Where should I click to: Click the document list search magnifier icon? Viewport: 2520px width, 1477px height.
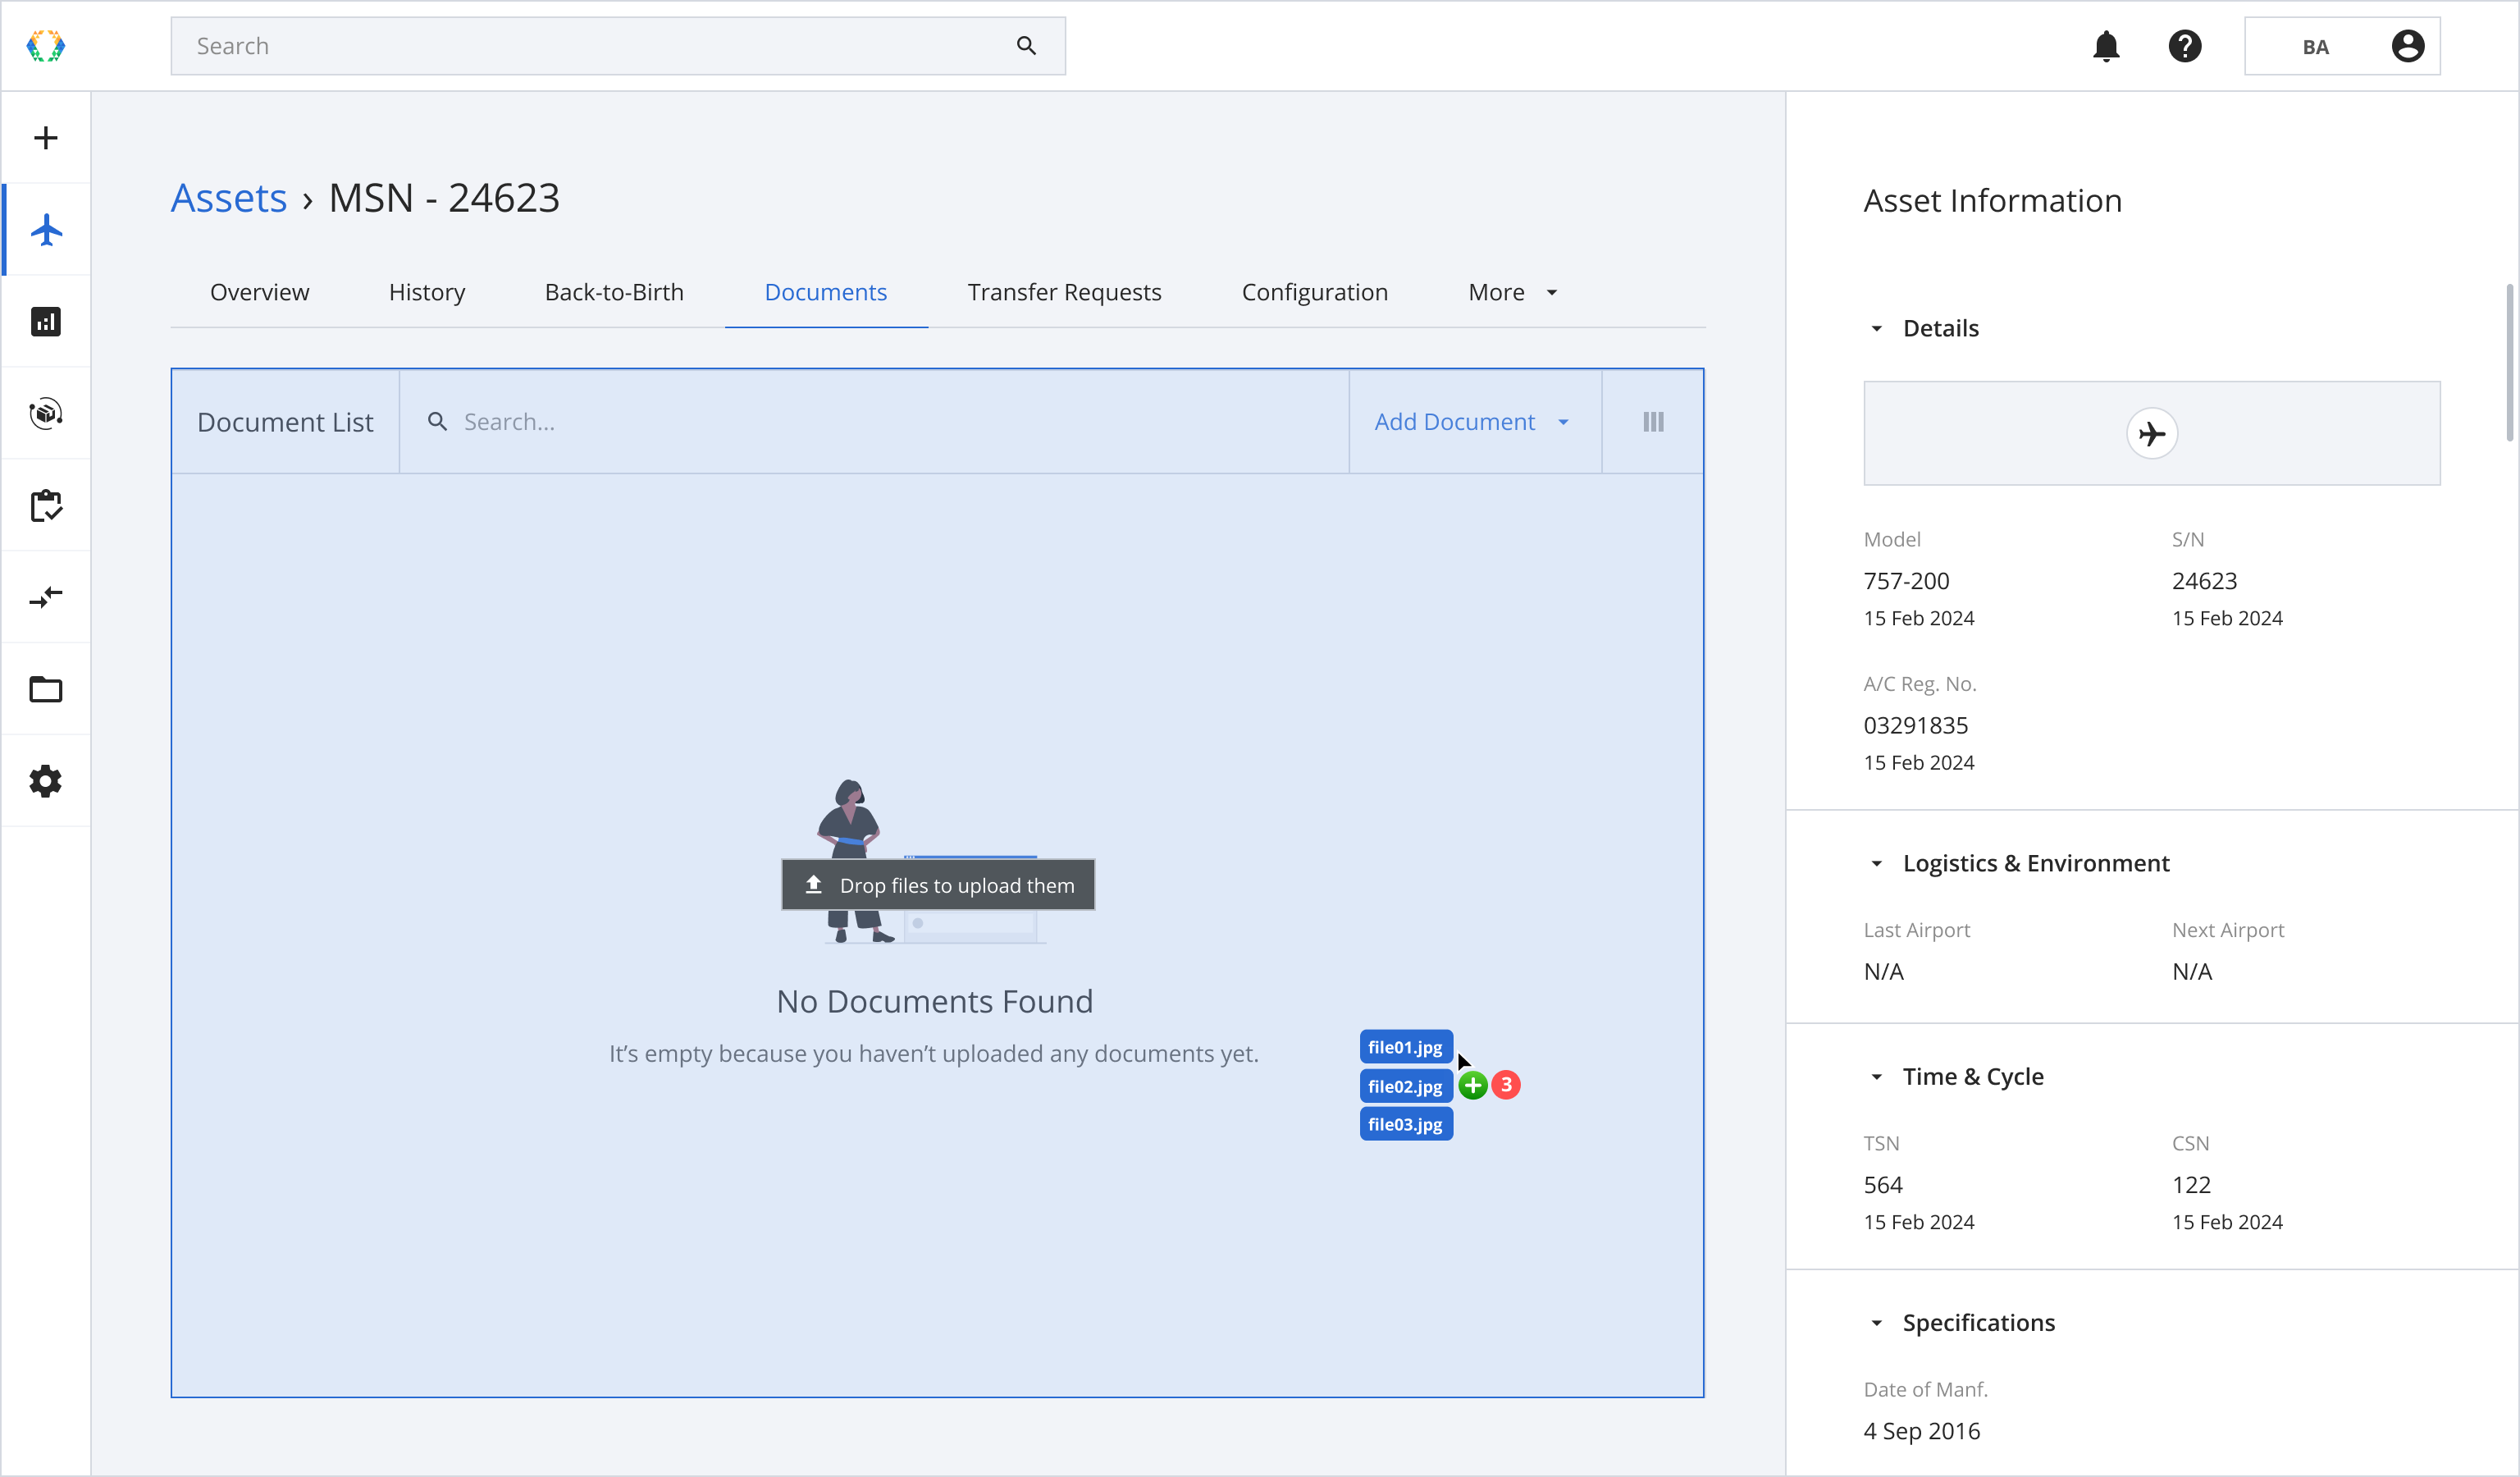(437, 422)
